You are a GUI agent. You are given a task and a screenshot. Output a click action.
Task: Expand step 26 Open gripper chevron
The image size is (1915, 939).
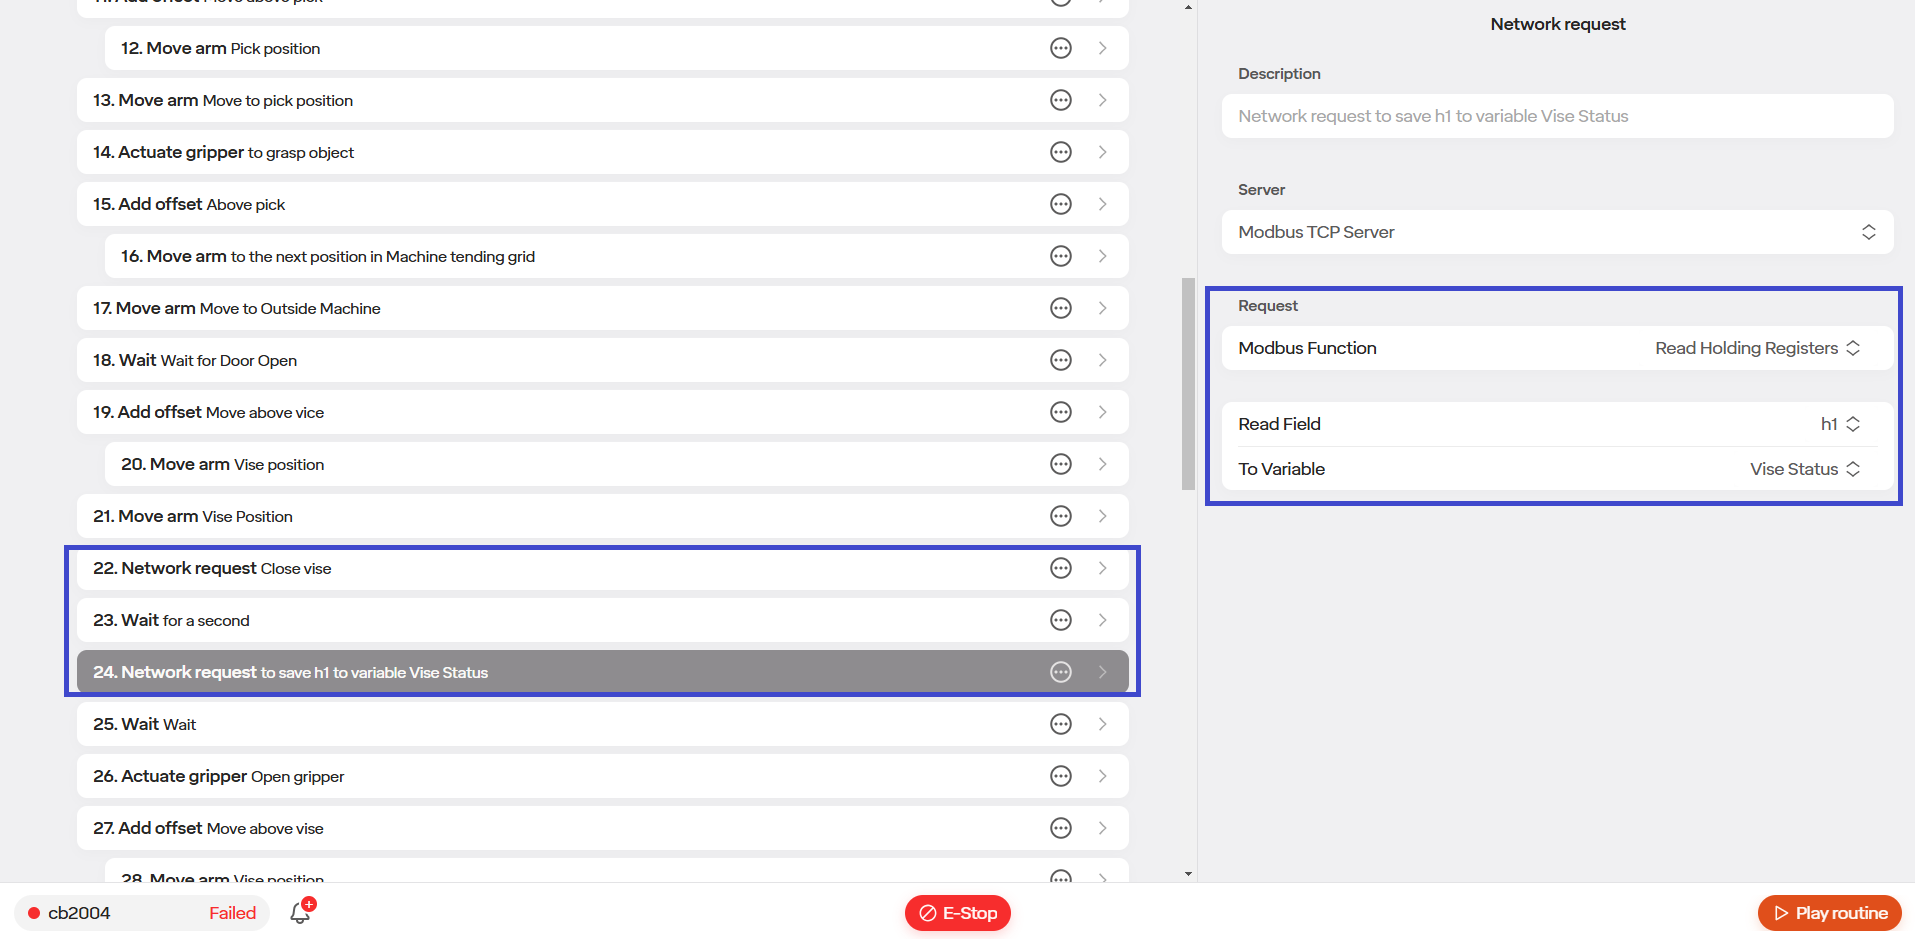tap(1102, 776)
